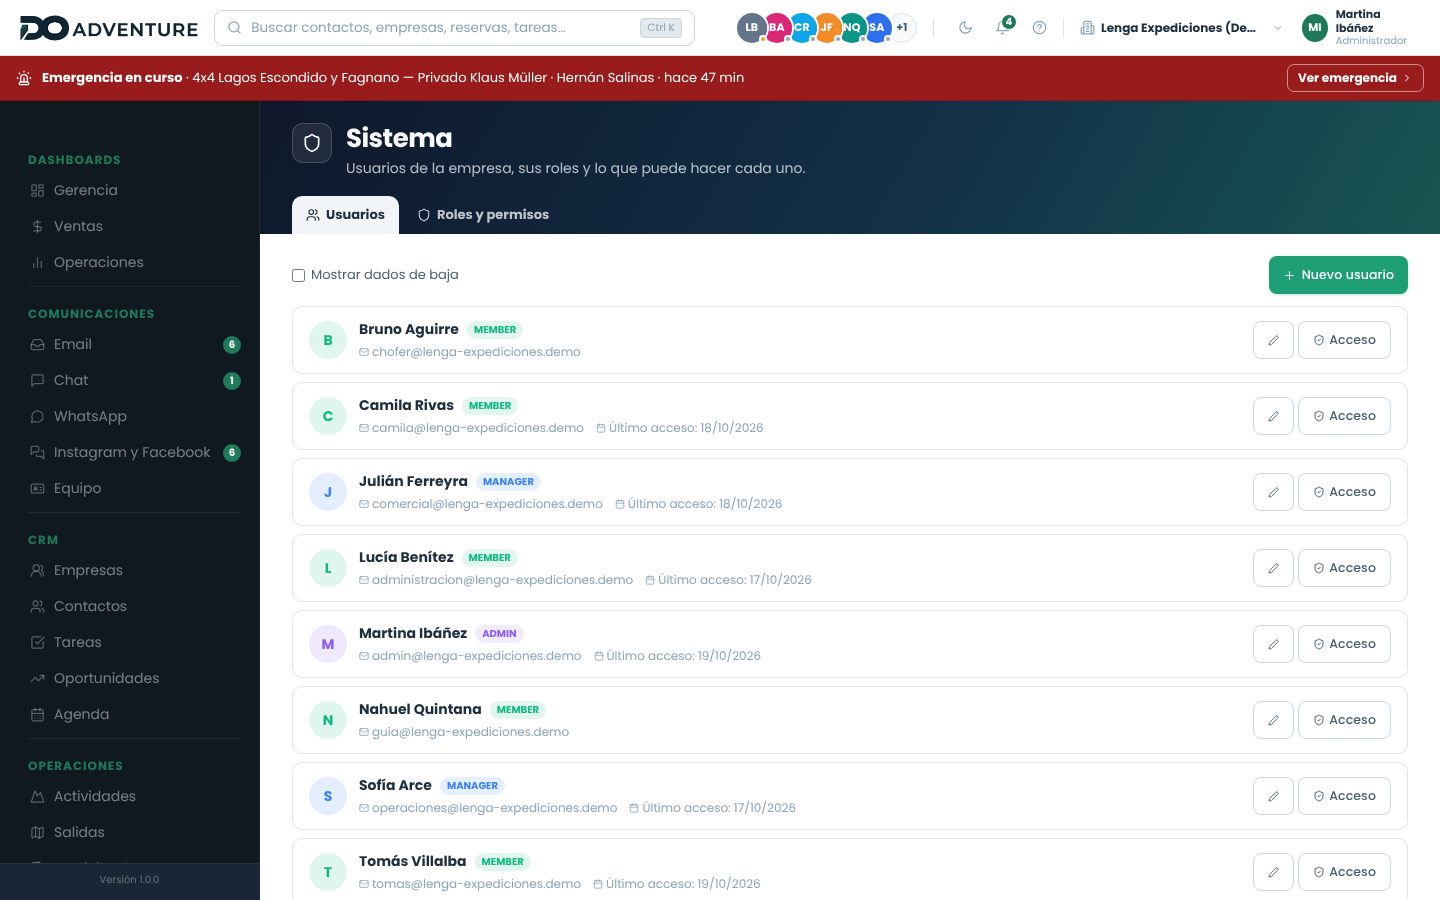
Task: Click the LB user avatar in header
Action: point(751,28)
